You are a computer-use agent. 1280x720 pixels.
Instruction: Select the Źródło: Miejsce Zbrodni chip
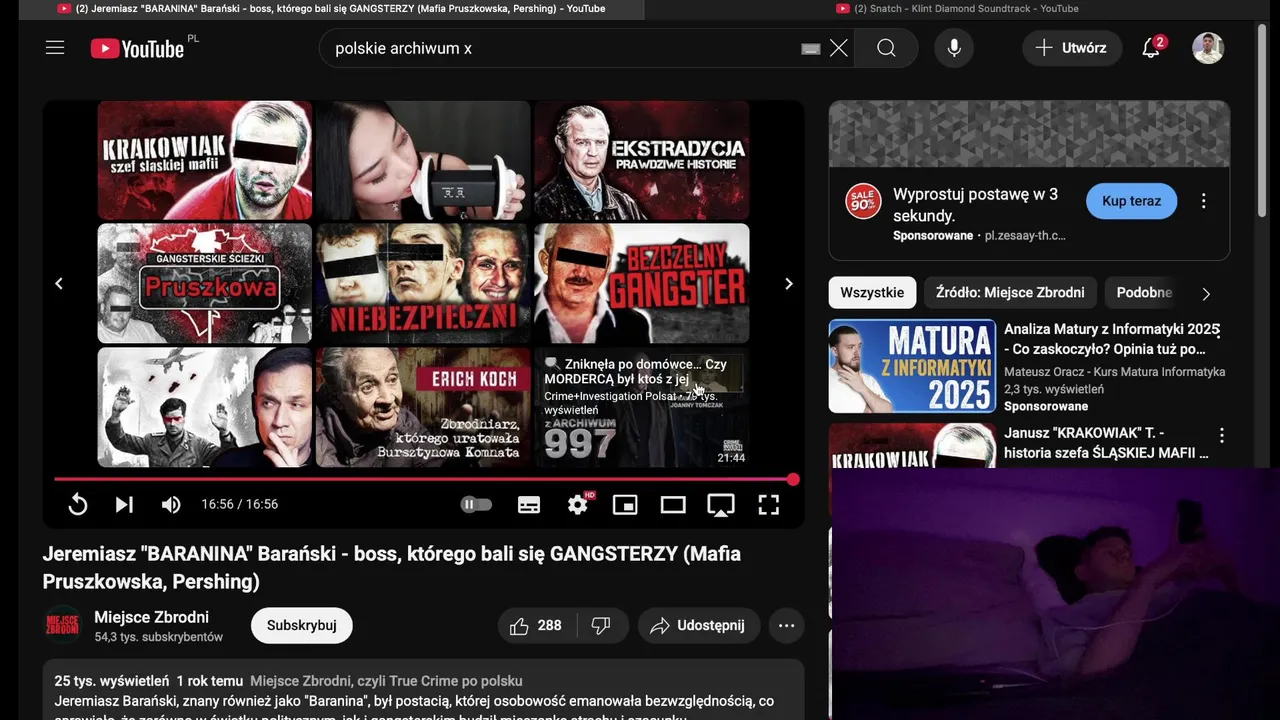(x=1010, y=293)
